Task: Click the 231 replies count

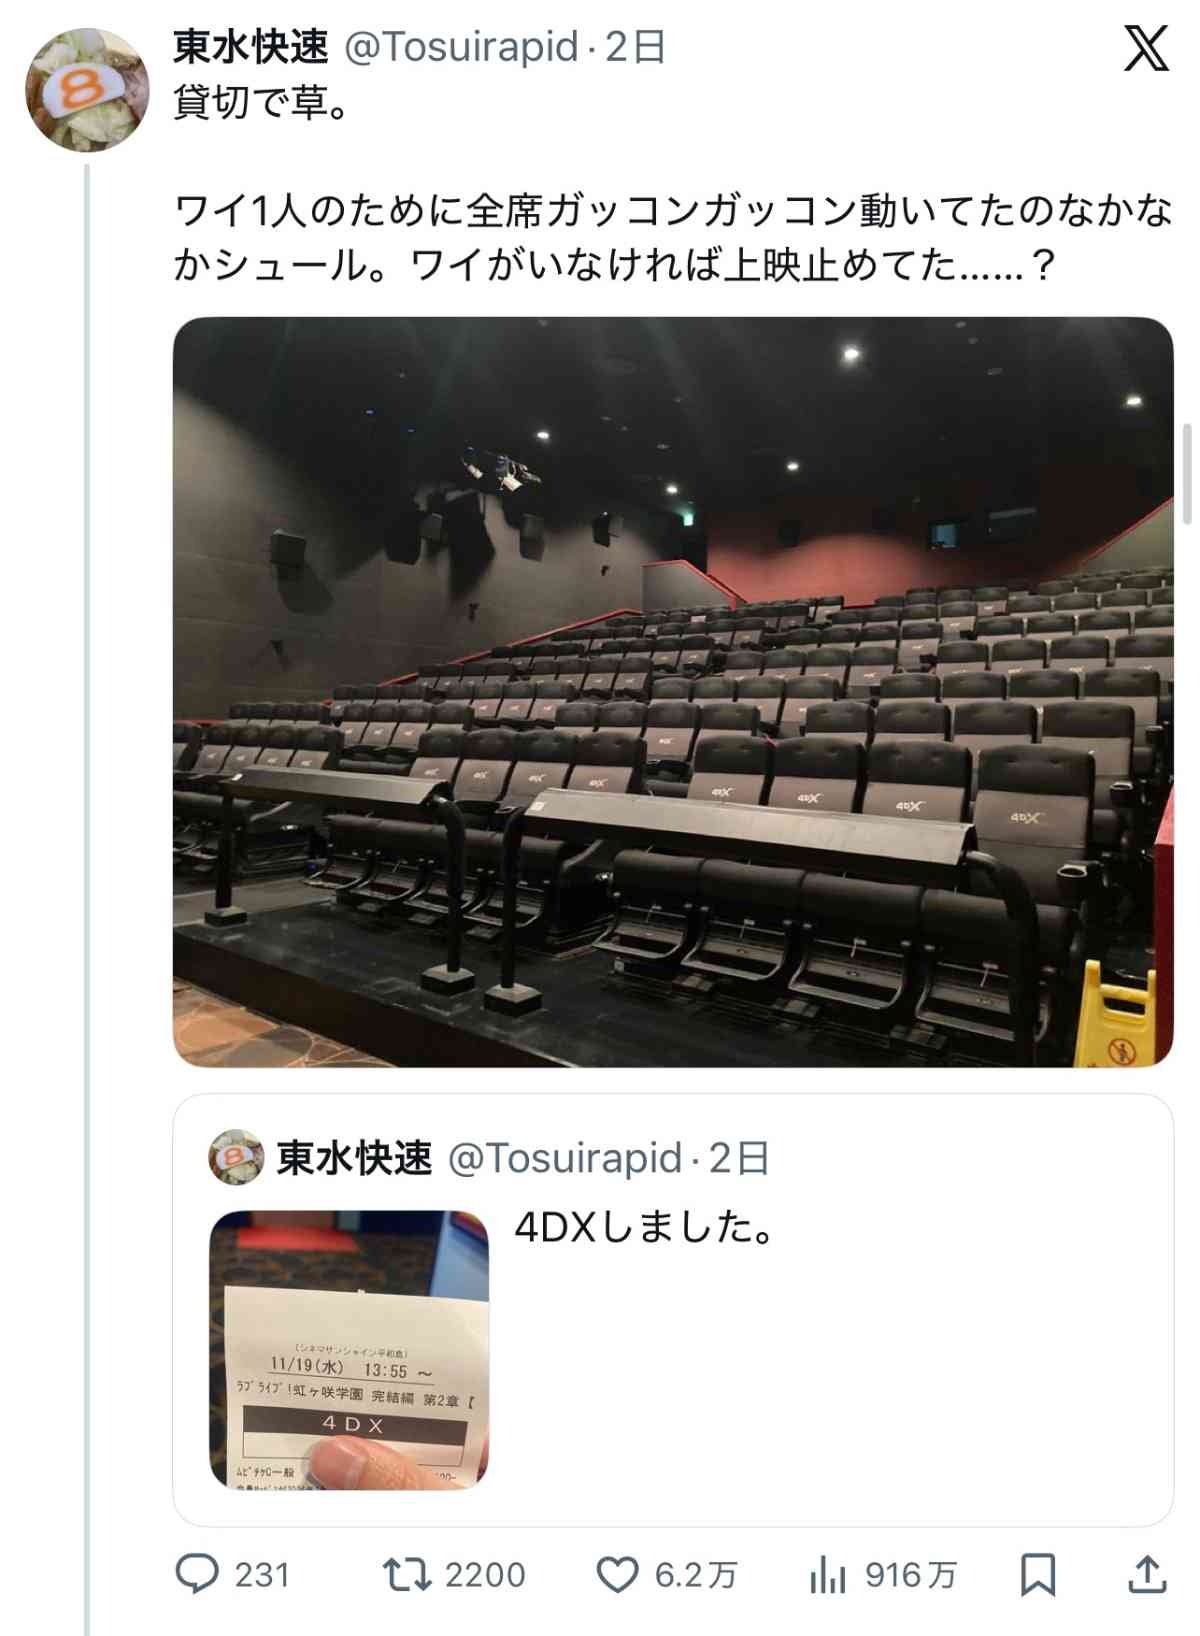Action: coord(262,1575)
